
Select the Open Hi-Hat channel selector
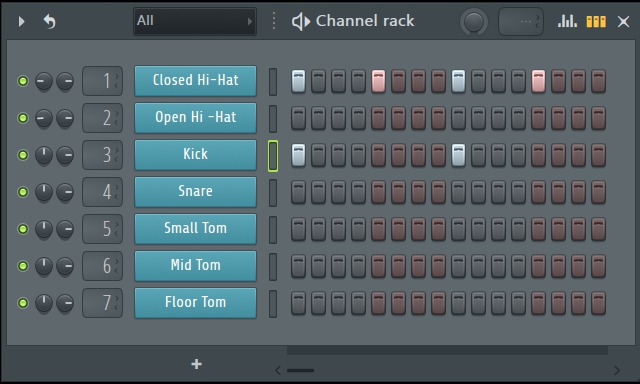273,118
